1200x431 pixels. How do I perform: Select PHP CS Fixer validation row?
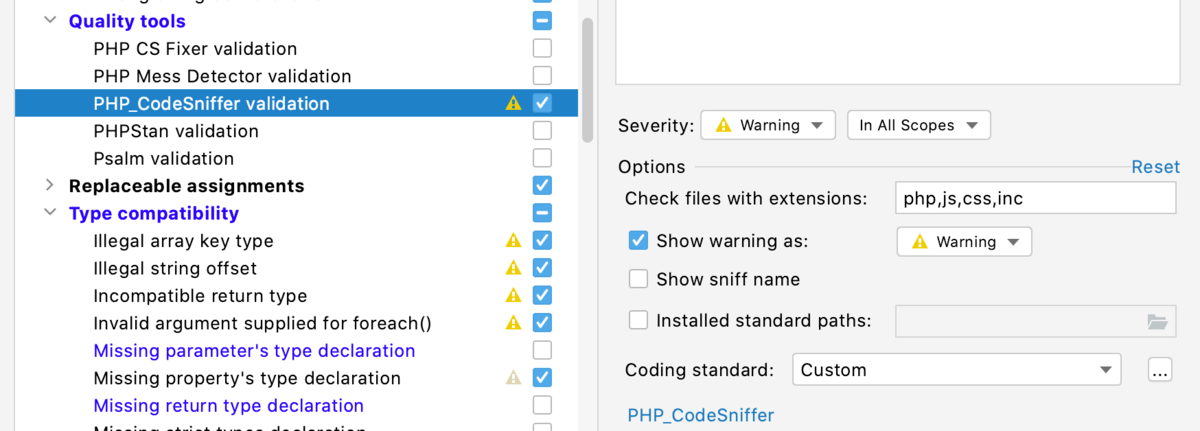point(195,48)
